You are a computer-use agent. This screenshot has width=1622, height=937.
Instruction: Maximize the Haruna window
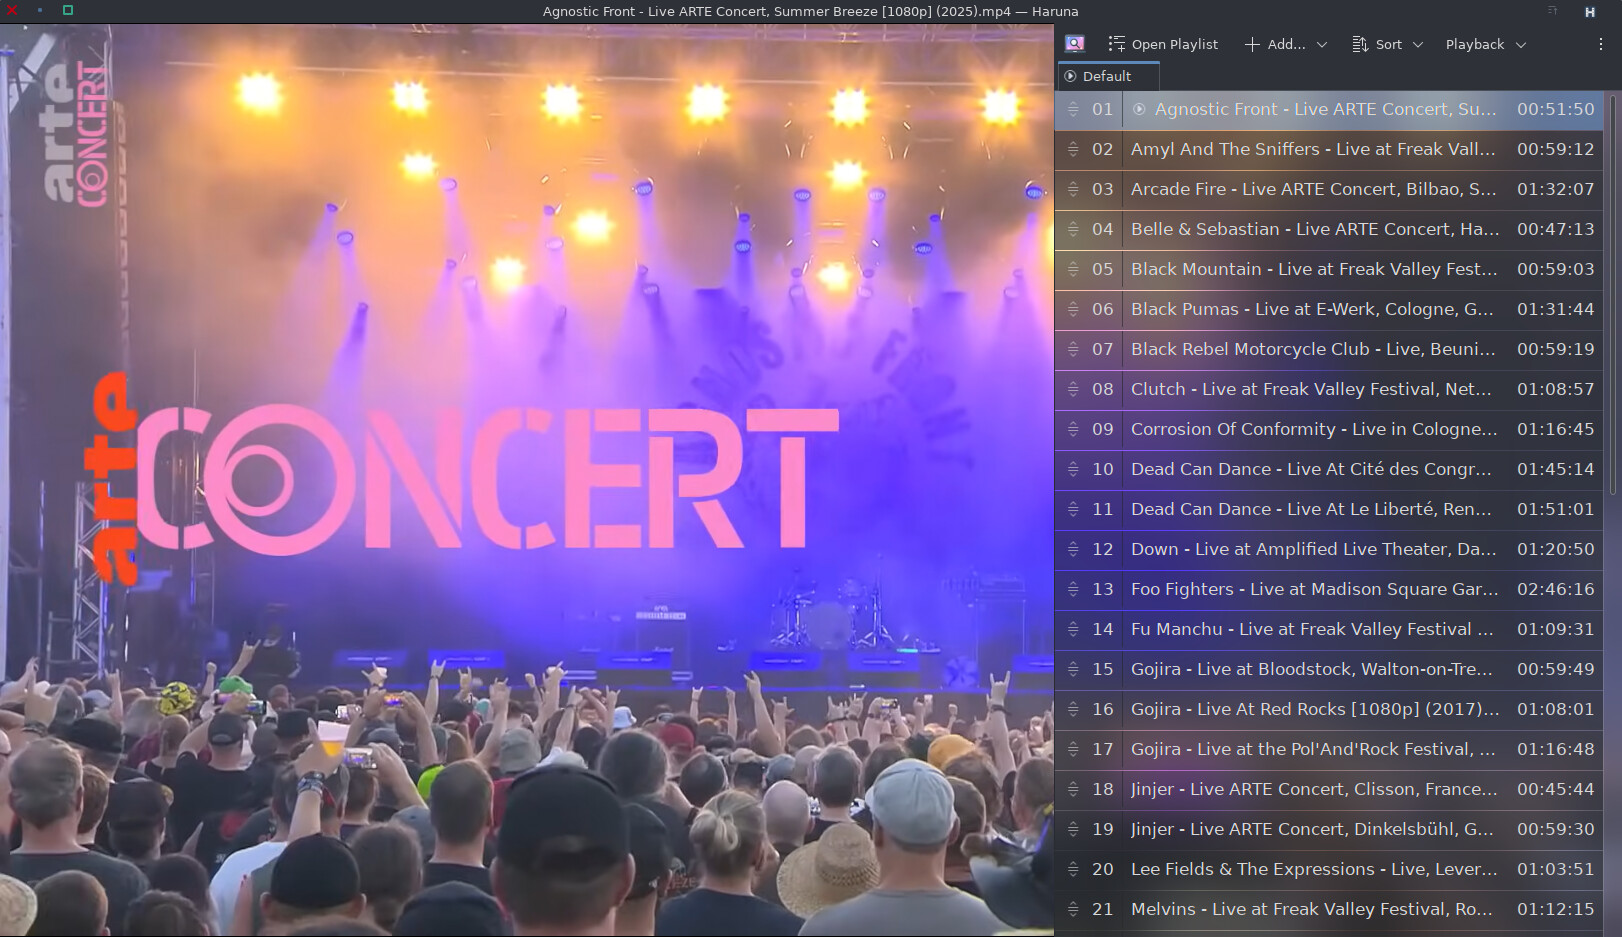tap(68, 11)
